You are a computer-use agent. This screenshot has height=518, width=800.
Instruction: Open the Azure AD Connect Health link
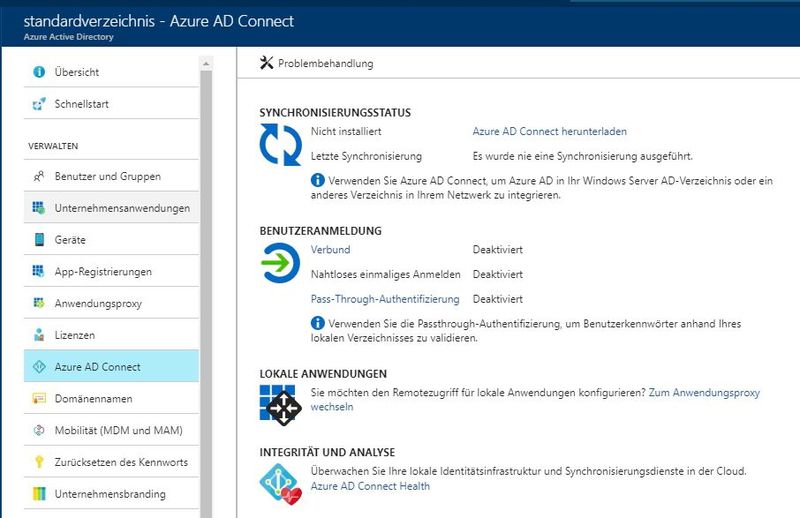(x=370, y=486)
